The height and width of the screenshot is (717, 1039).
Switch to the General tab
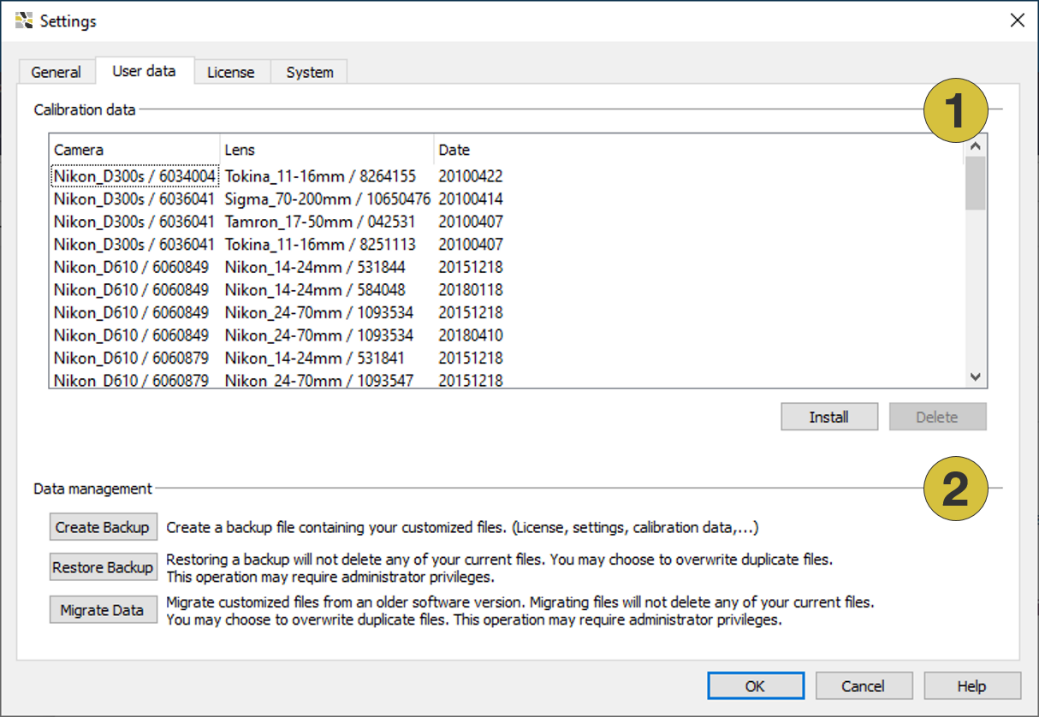(x=56, y=72)
